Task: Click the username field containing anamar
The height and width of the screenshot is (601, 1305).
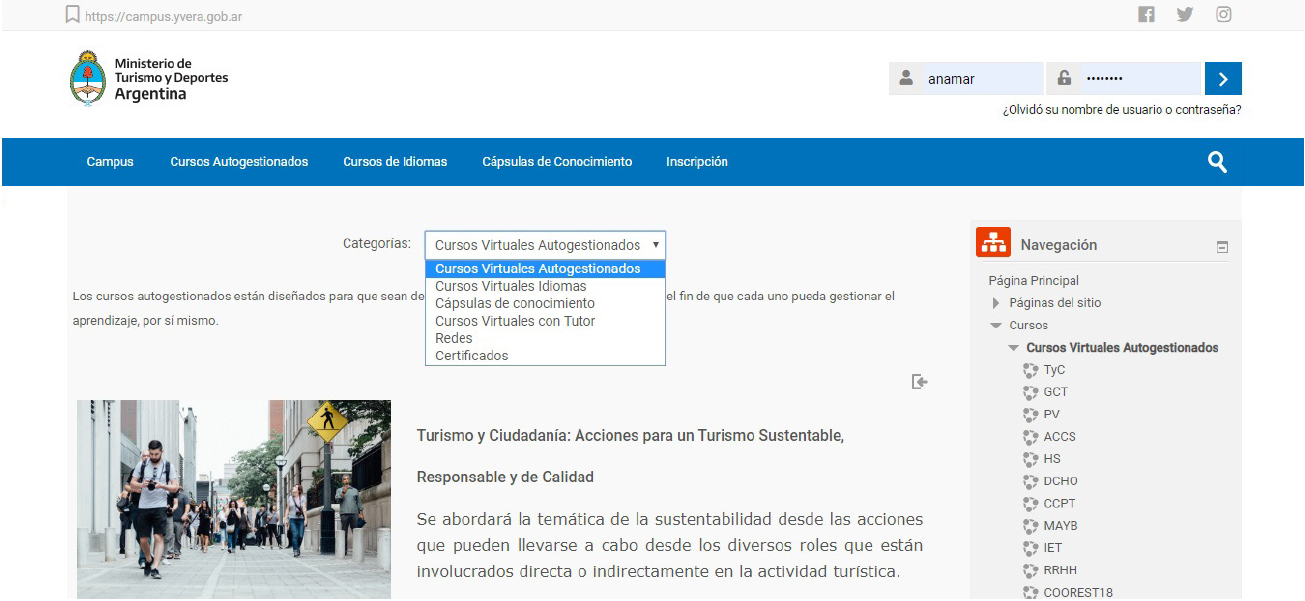Action: tap(980, 79)
